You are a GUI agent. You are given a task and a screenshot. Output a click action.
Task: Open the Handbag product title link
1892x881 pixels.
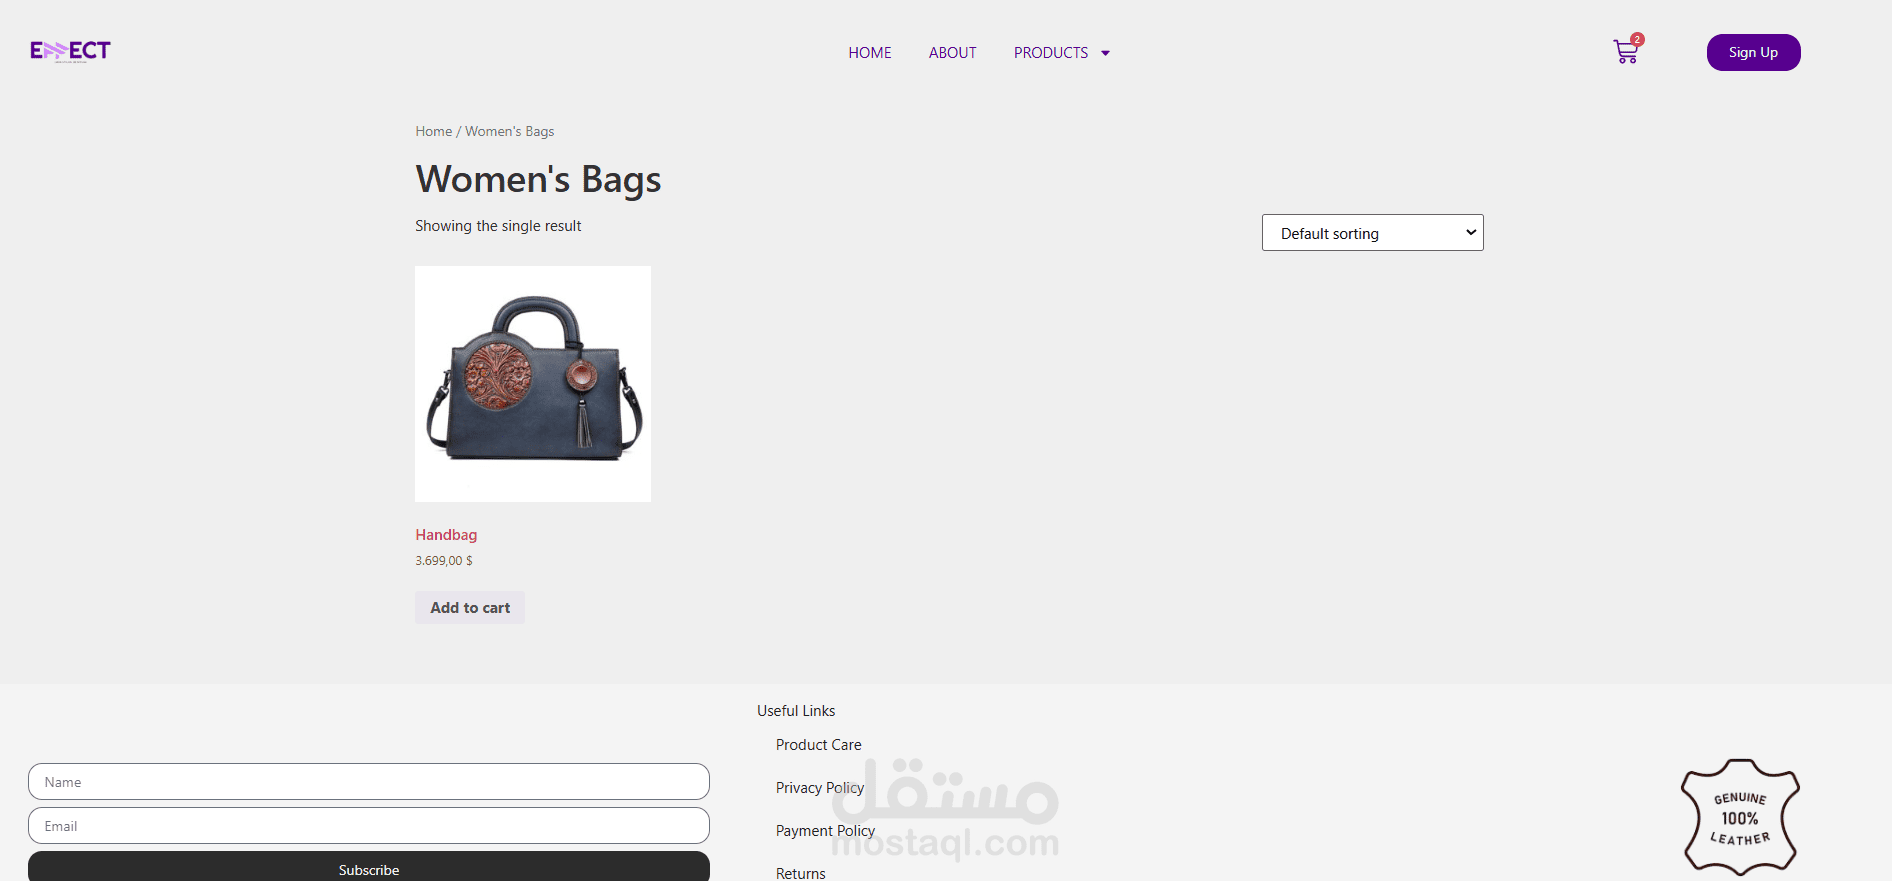pyautogui.click(x=446, y=535)
